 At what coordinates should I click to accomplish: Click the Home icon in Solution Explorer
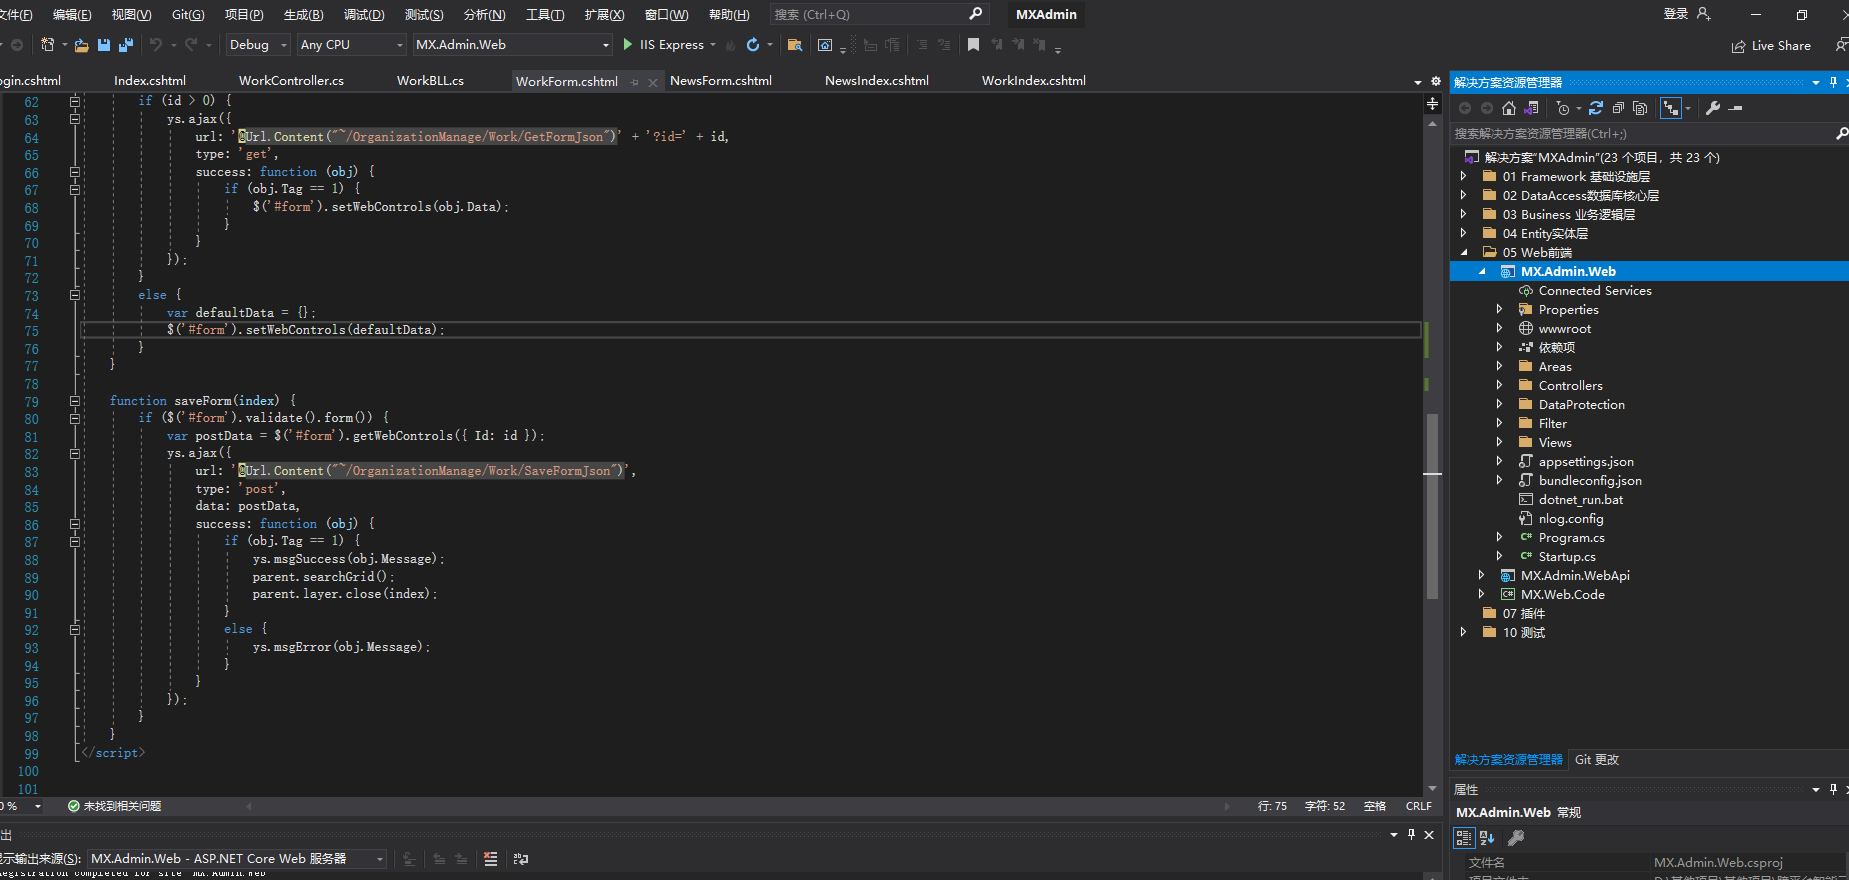point(1509,108)
